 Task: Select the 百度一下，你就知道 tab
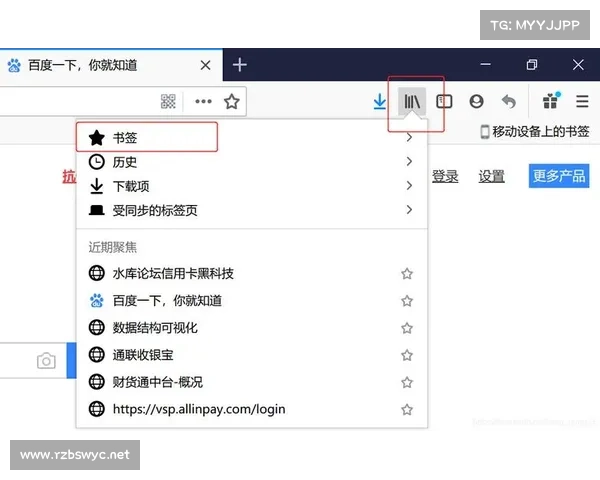coord(111,65)
